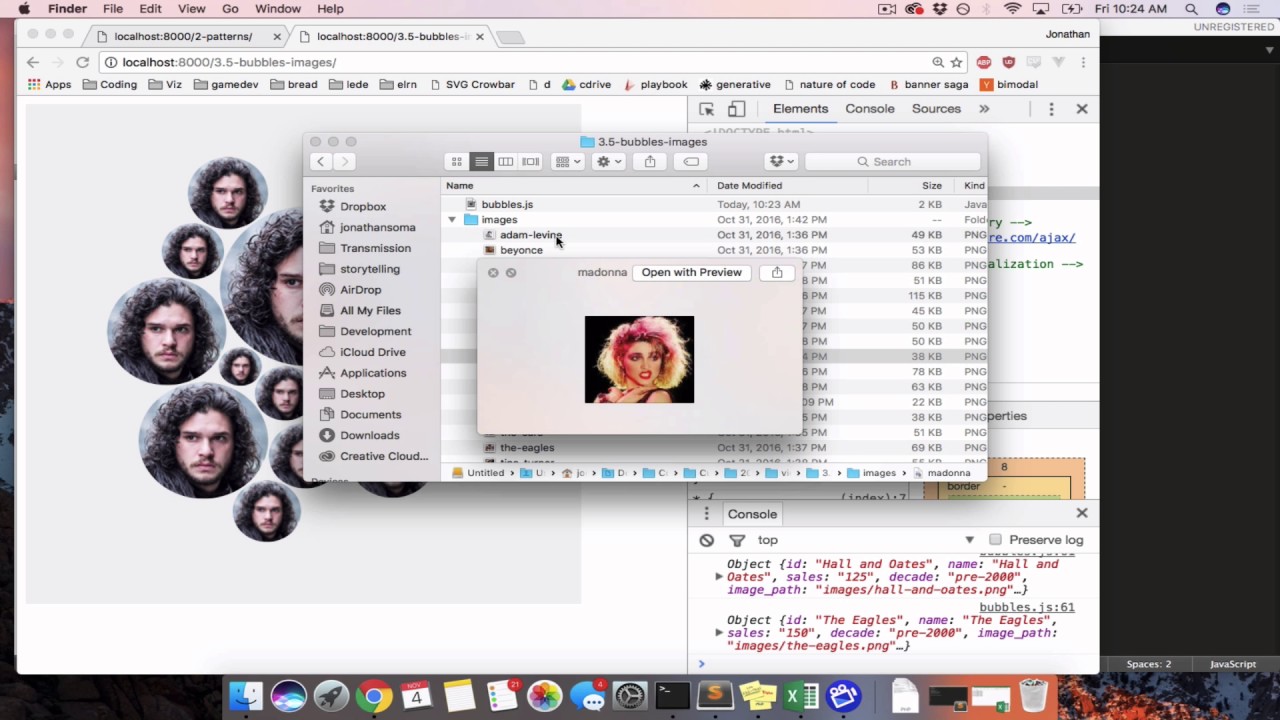Open the Window menu in the menu bar

pos(278,9)
